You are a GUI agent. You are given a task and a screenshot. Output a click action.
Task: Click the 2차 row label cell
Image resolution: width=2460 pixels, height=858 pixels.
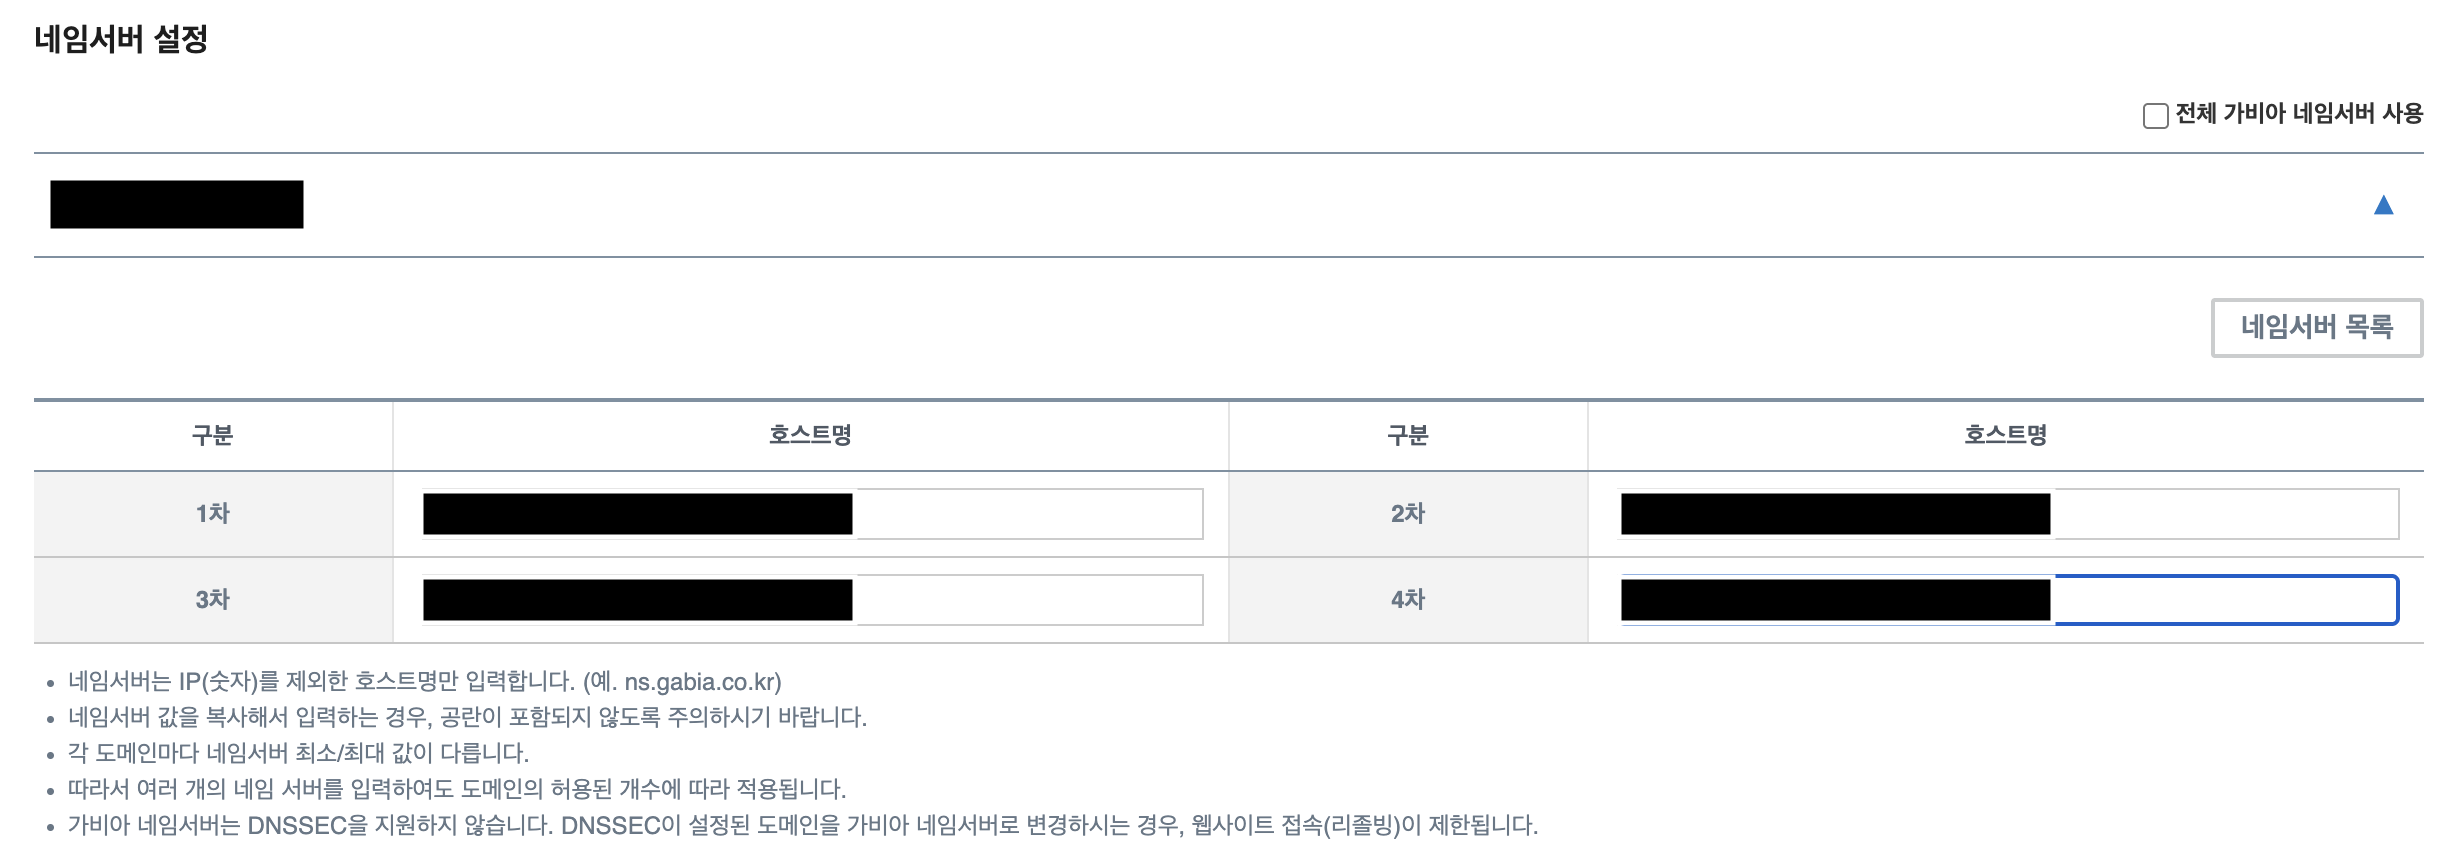(x=1405, y=513)
